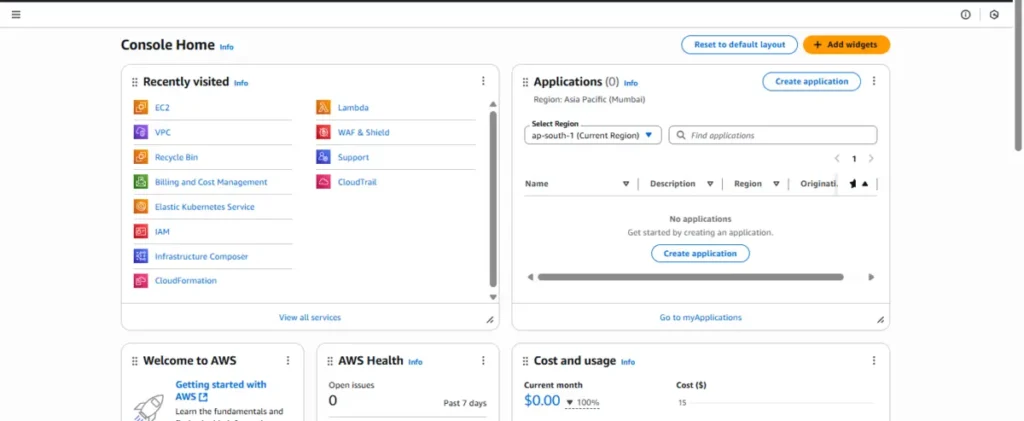Click the Reset to default layout button

[x=739, y=44]
